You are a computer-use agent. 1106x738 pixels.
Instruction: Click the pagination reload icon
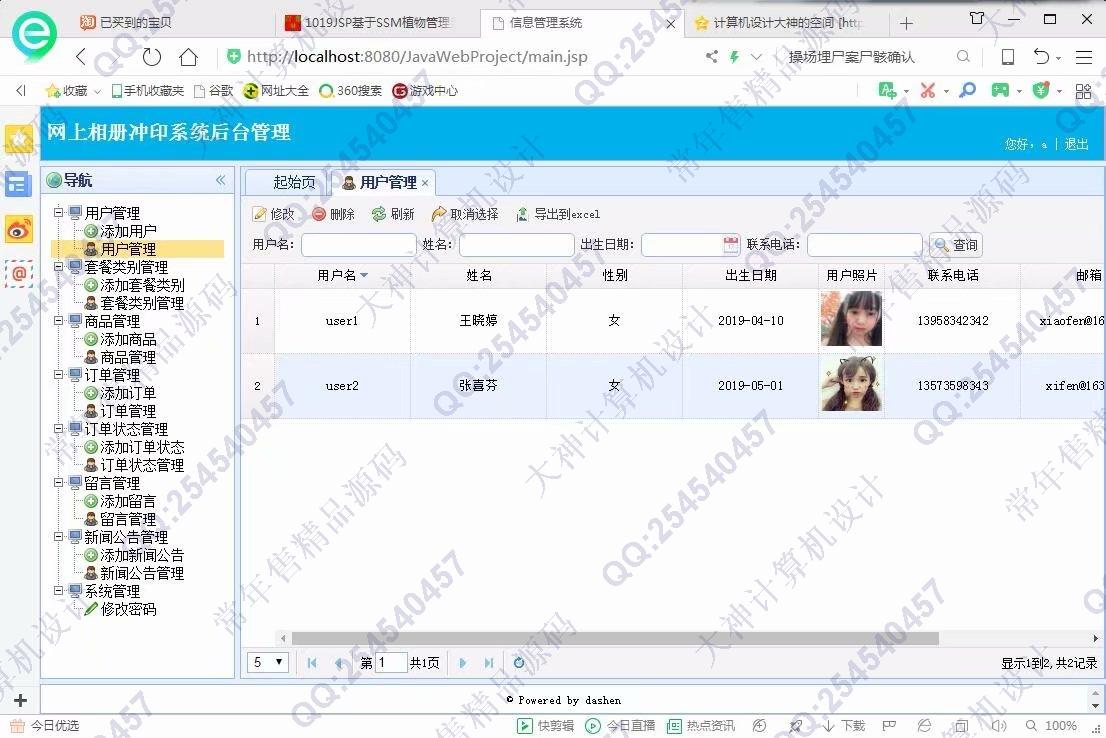coord(519,663)
